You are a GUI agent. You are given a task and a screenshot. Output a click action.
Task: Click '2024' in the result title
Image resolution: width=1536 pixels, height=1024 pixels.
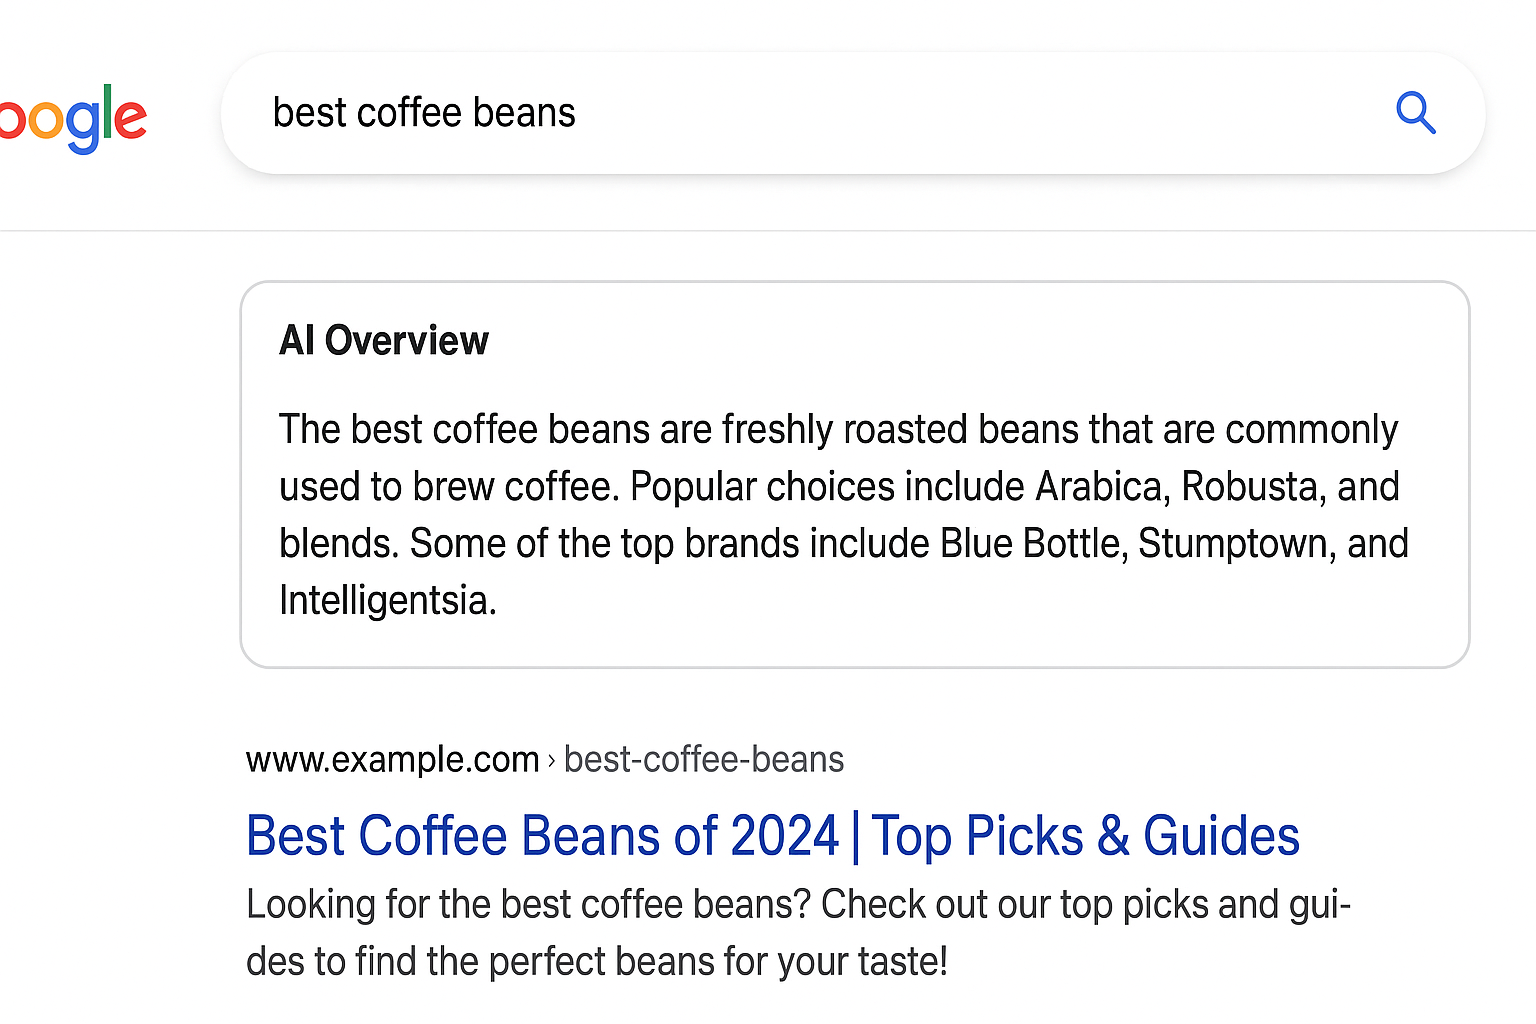tap(785, 836)
